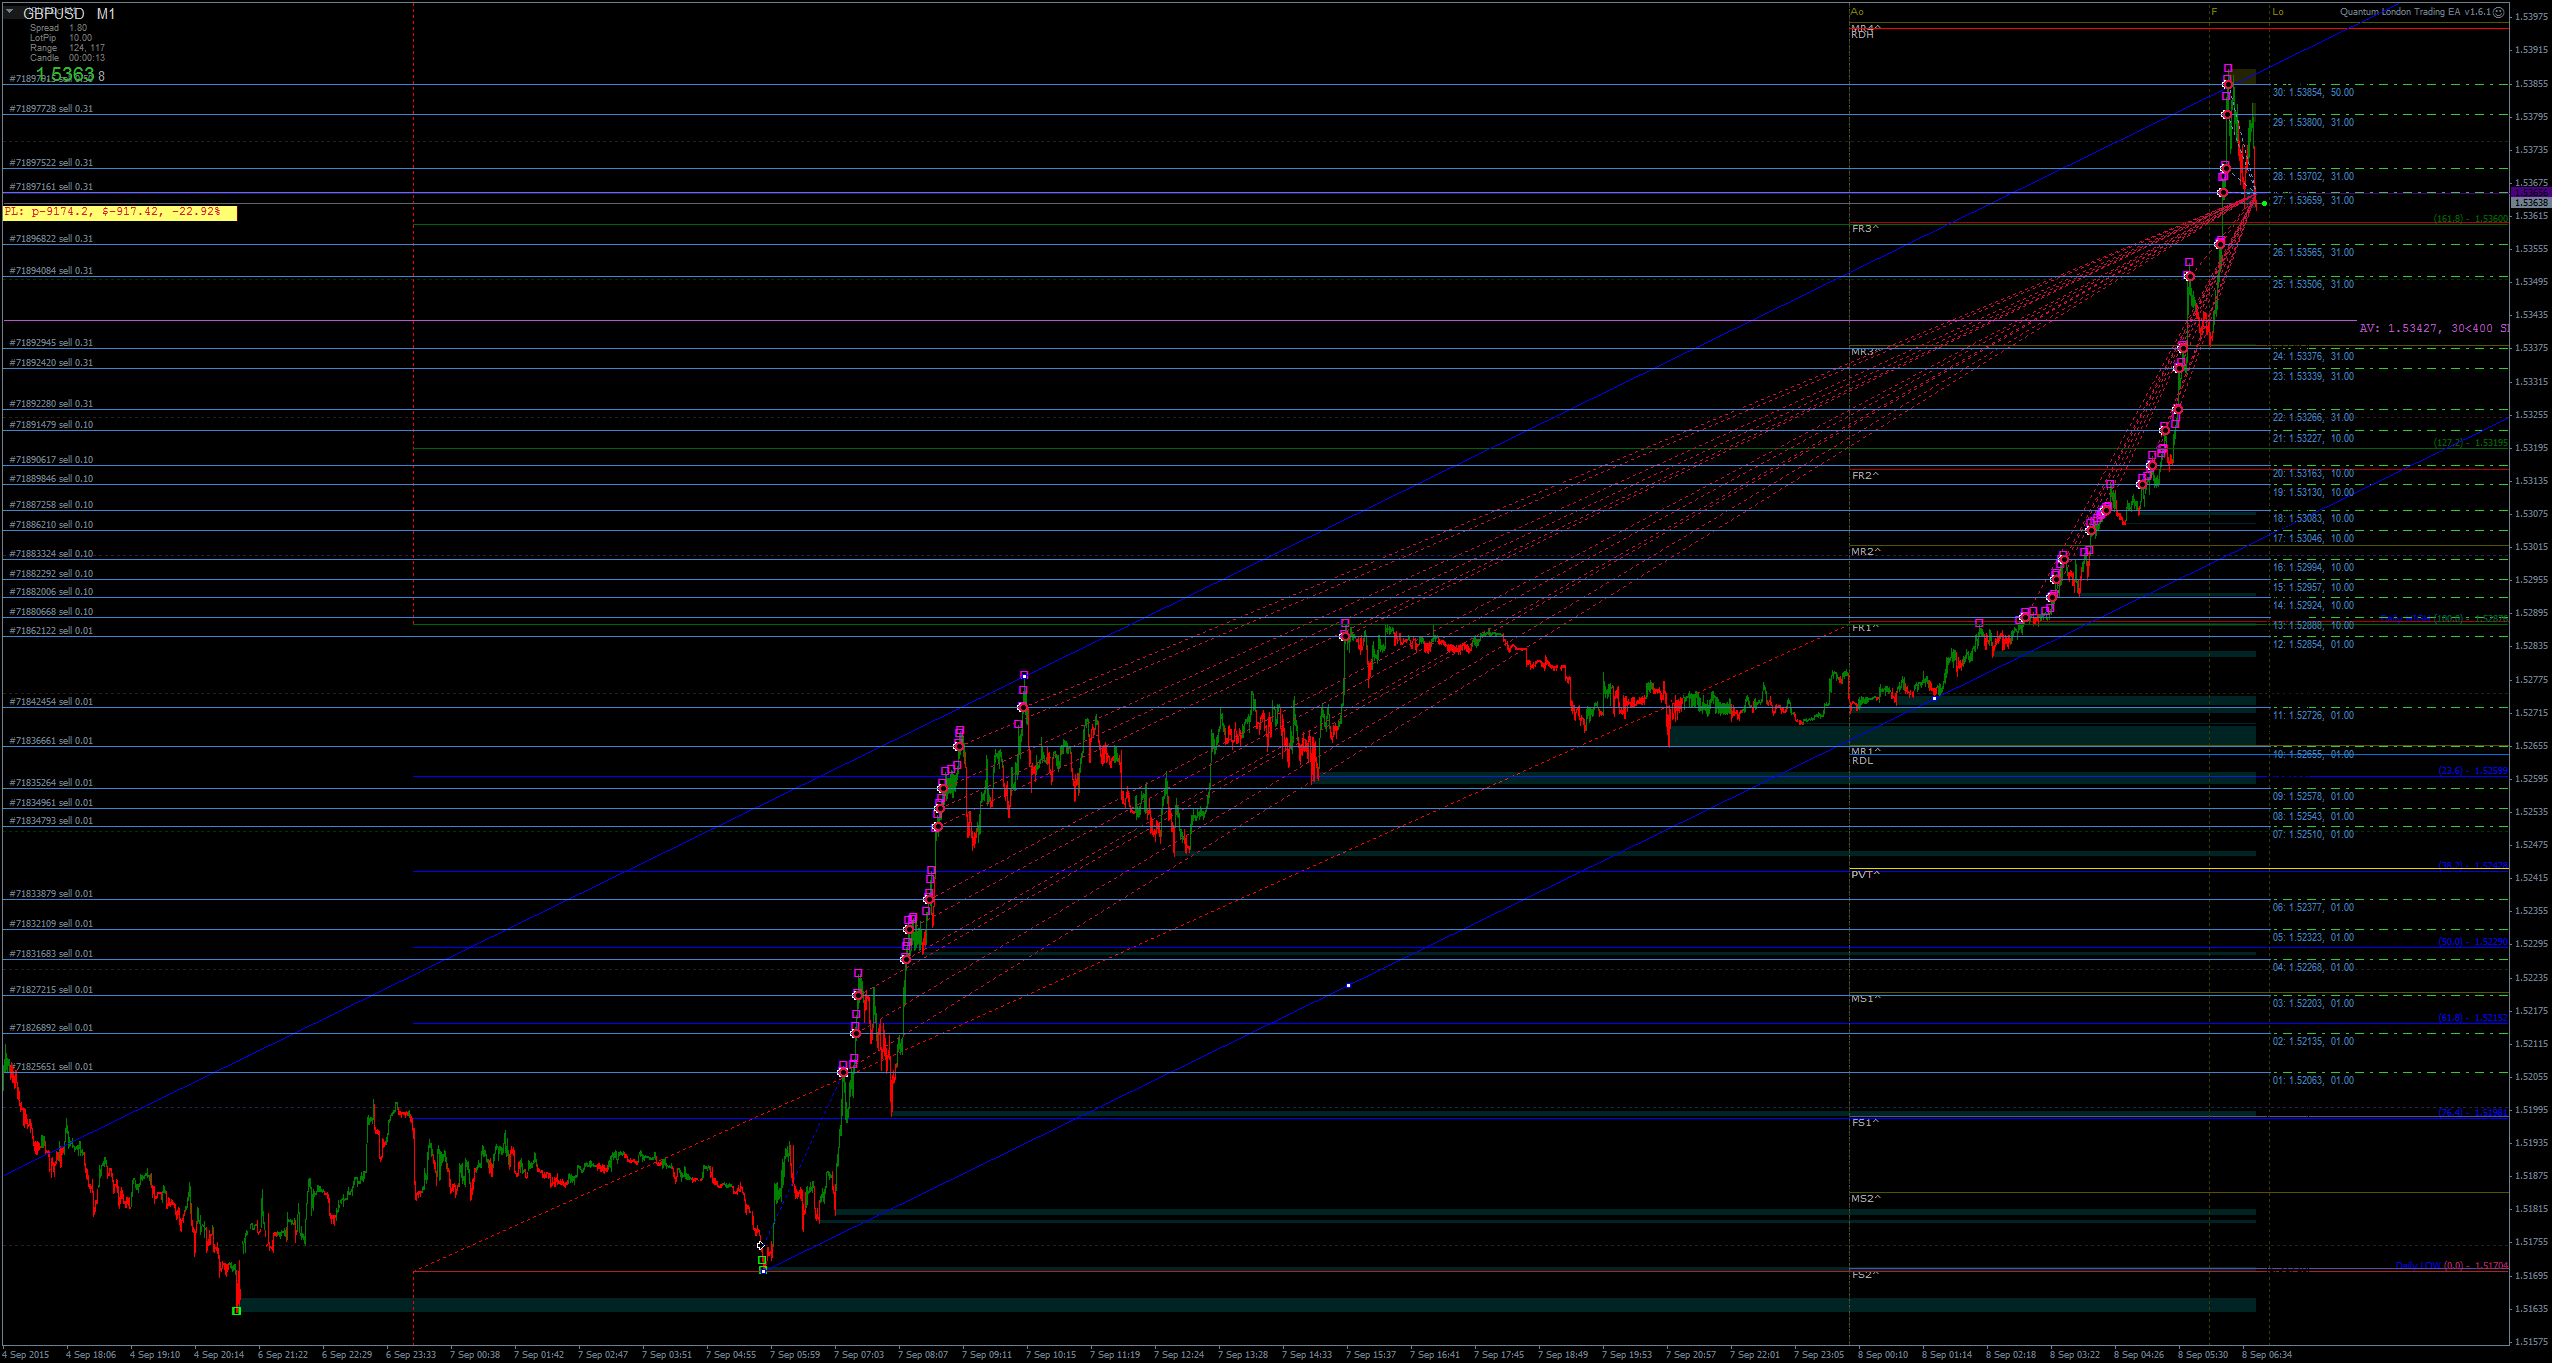Click grid level 30: 1.53854, 50.00
Viewport: 2552px width, 1363px height.
click(x=2313, y=92)
